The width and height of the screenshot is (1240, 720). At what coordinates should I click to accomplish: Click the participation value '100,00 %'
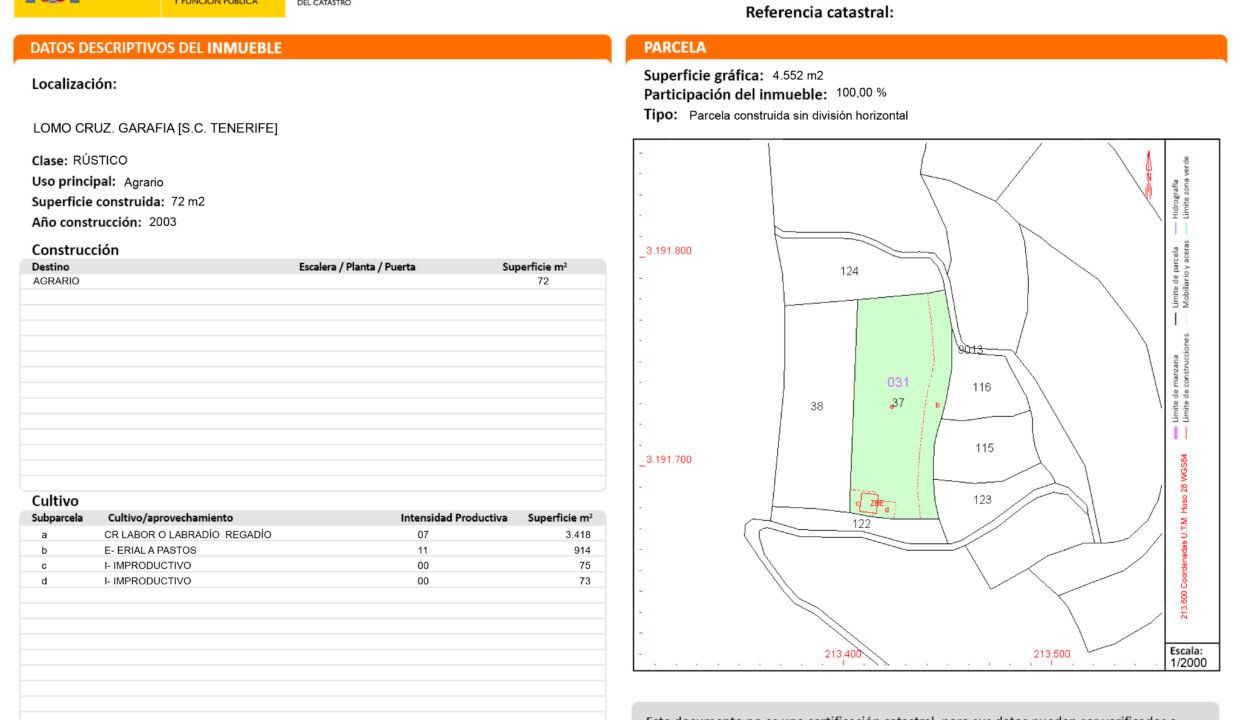pyautogui.click(x=861, y=92)
